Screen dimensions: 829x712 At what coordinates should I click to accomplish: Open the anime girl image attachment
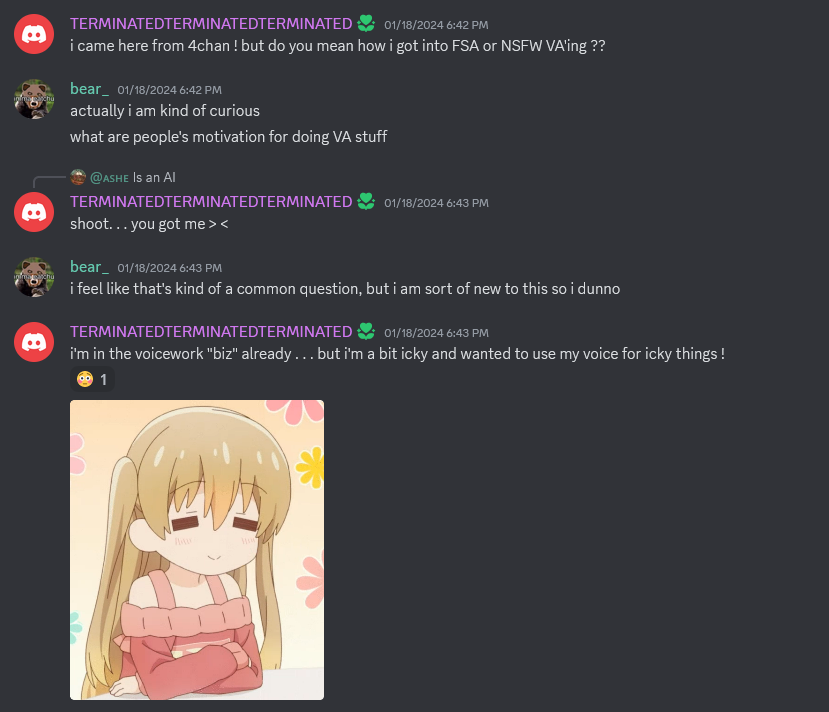click(x=197, y=550)
